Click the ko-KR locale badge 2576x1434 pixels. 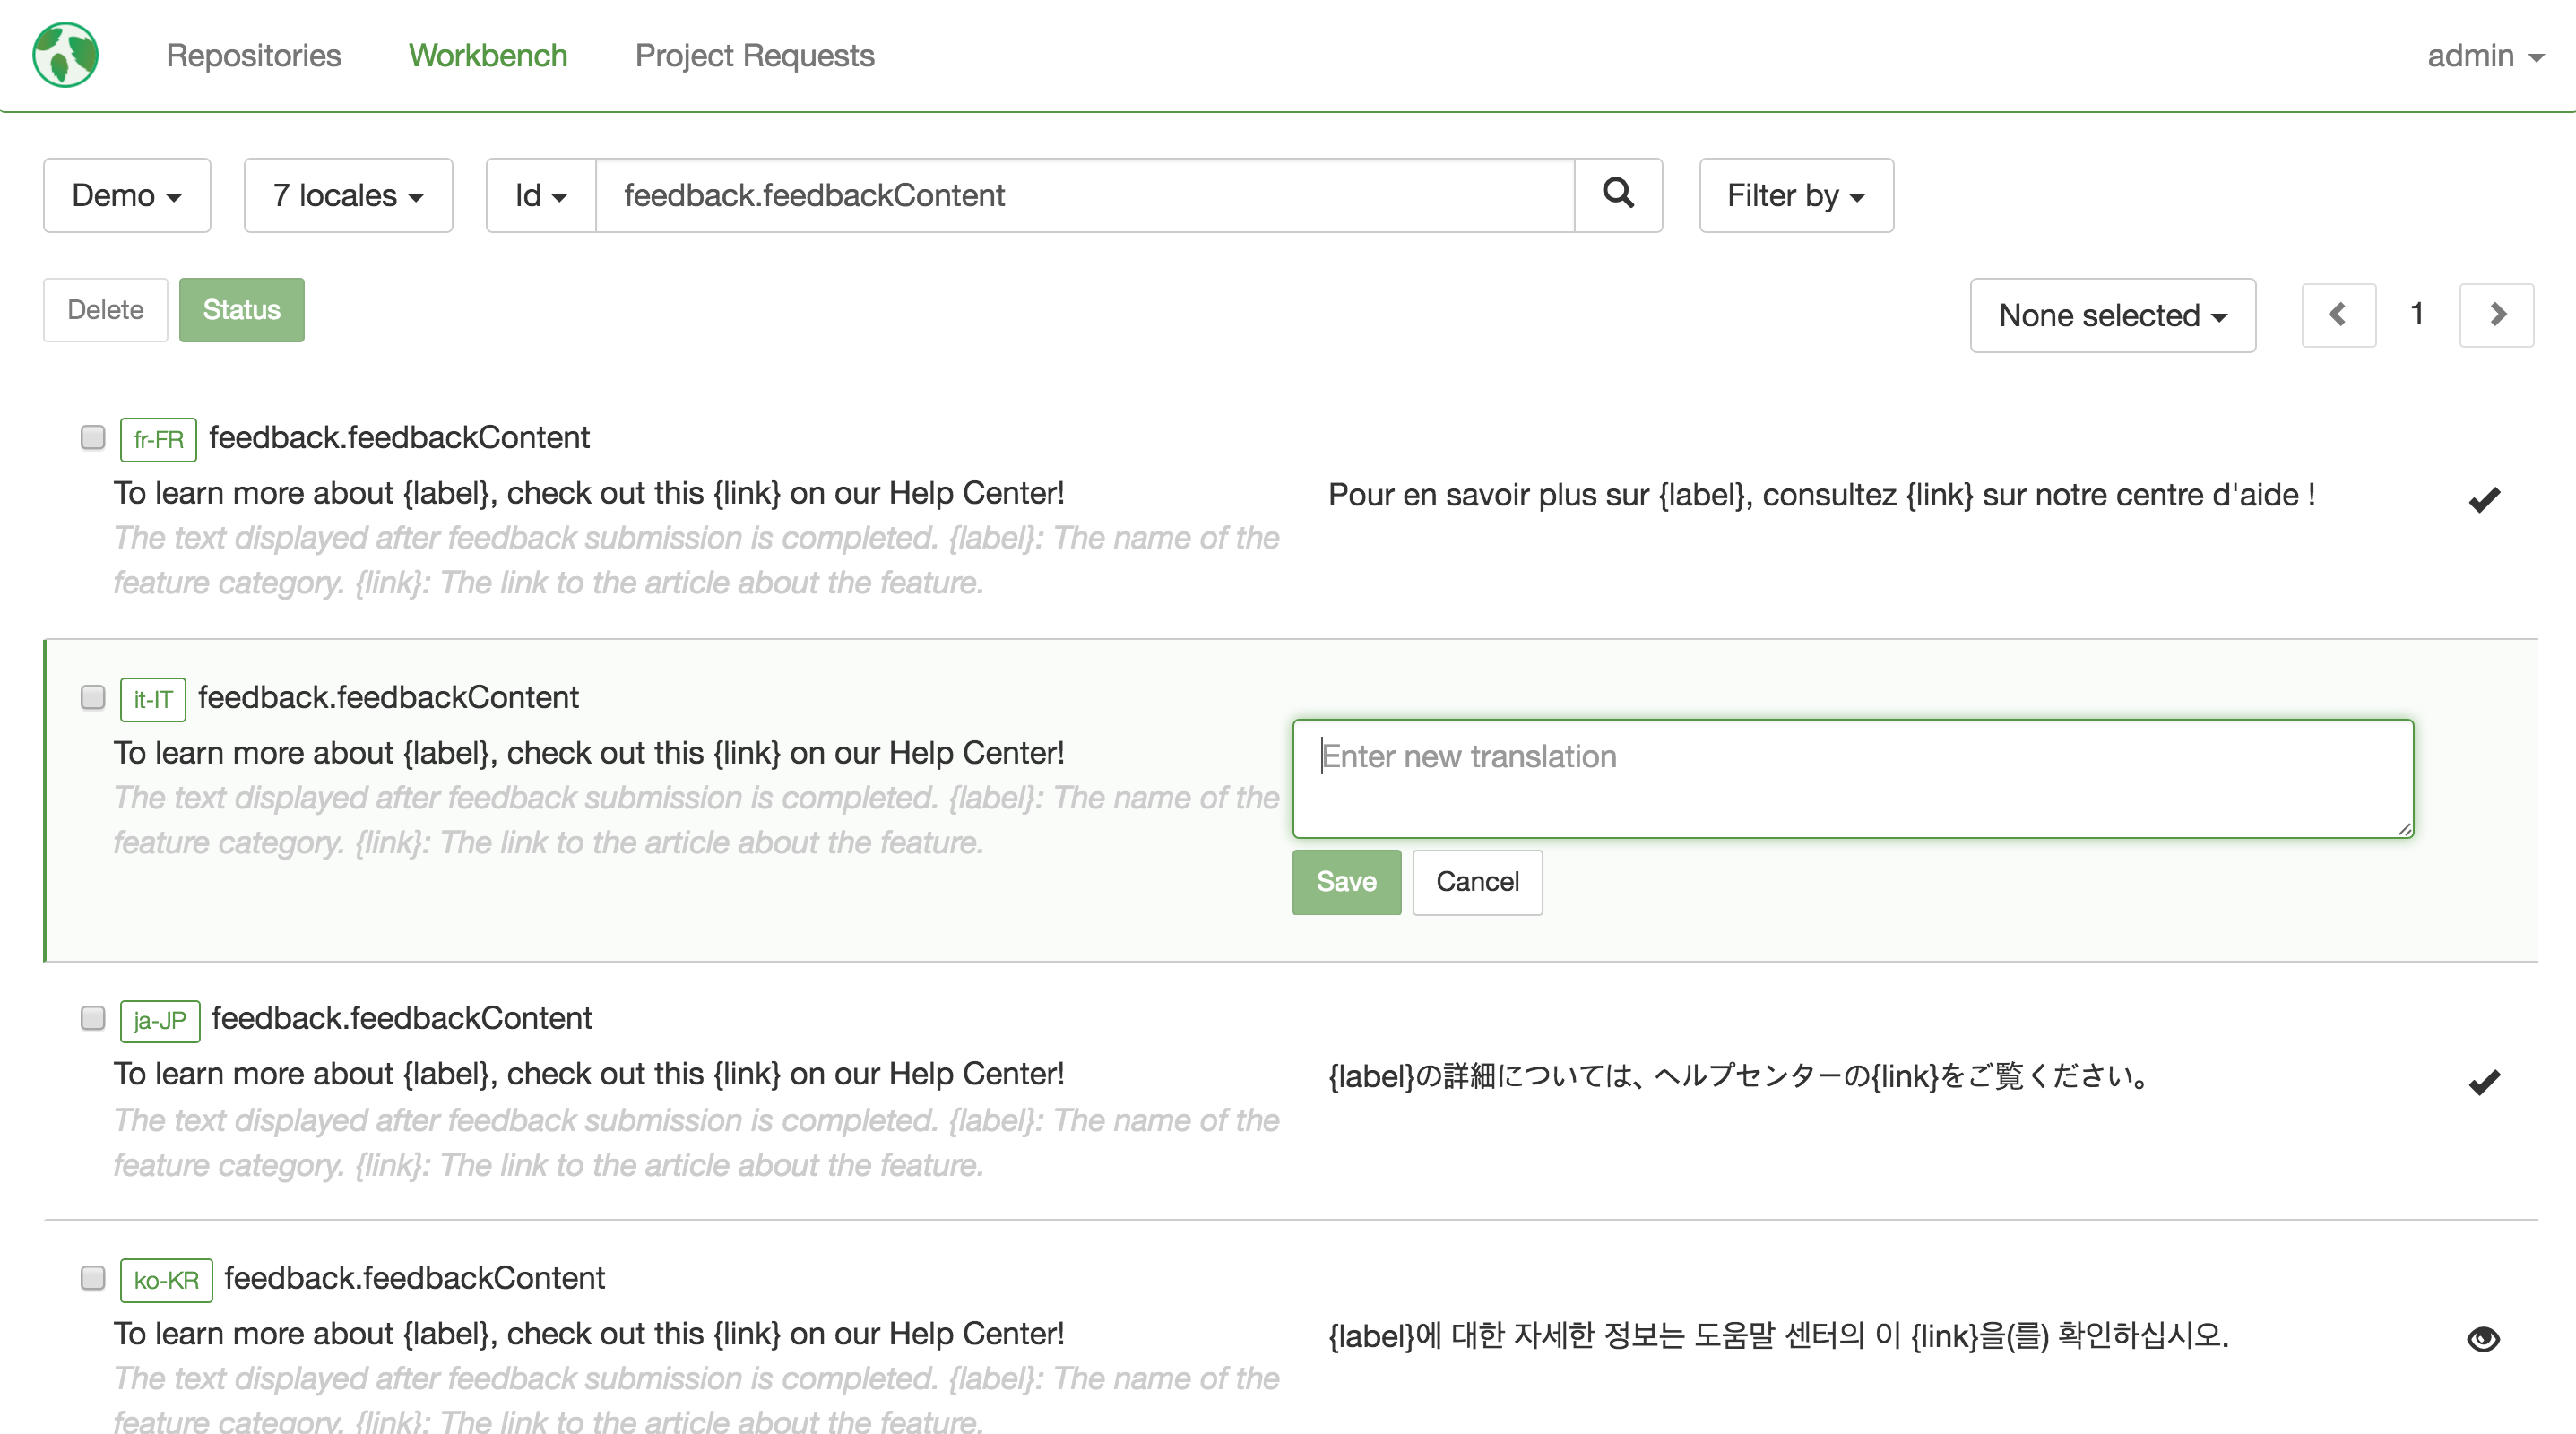pos(166,1280)
